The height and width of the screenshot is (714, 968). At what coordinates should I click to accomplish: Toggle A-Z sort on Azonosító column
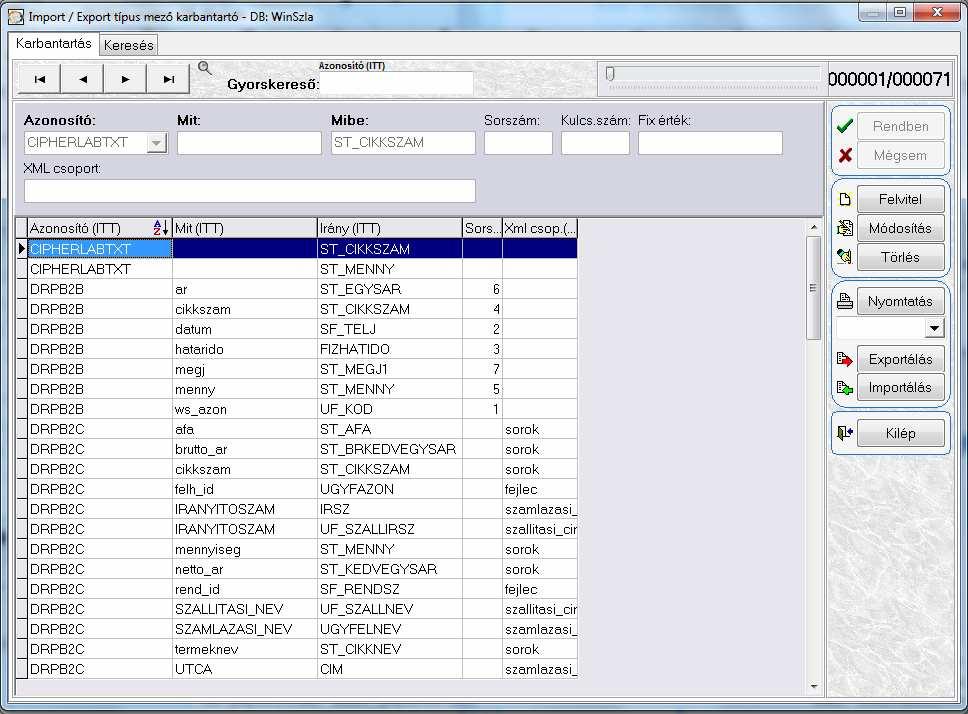(161, 228)
